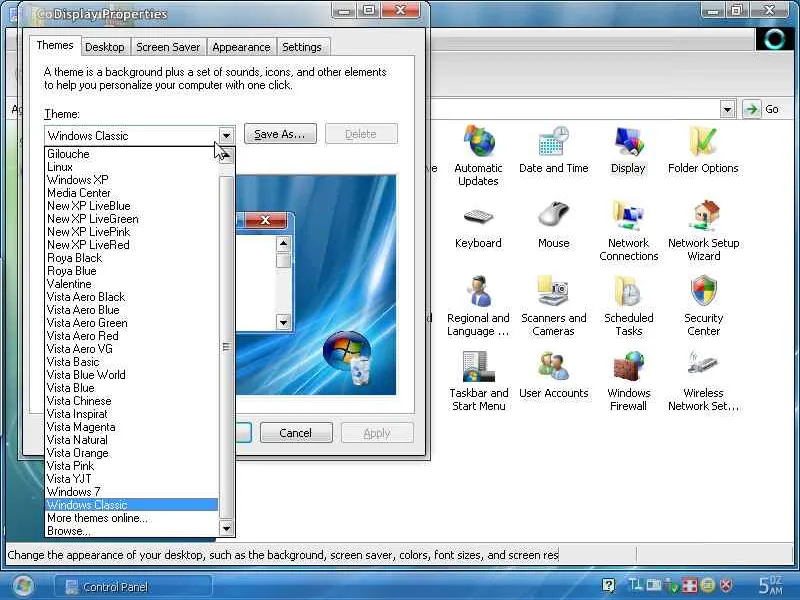Click the Cancel button

pos(296,433)
